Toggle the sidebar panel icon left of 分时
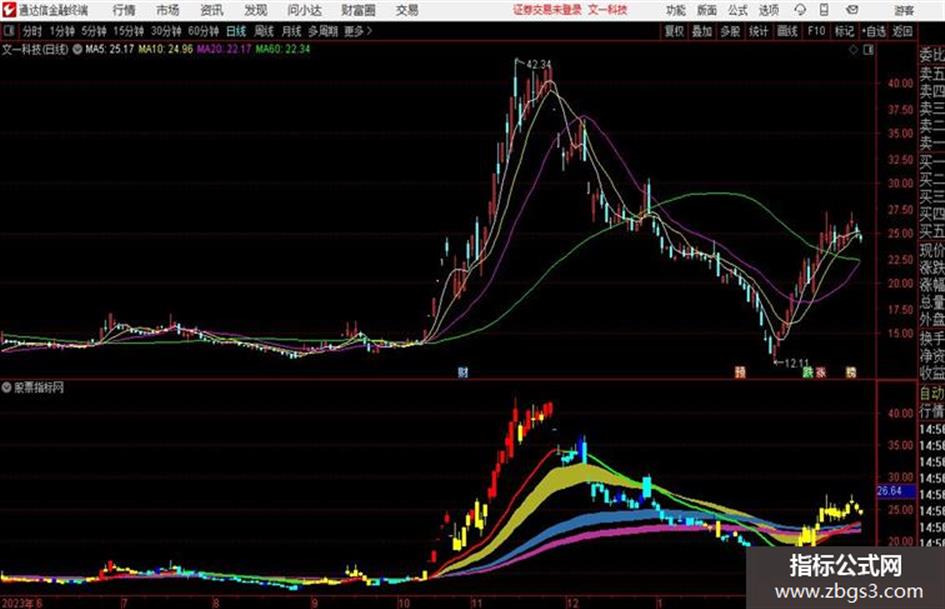This screenshot has height=609, width=945. [x=8, y=31]
